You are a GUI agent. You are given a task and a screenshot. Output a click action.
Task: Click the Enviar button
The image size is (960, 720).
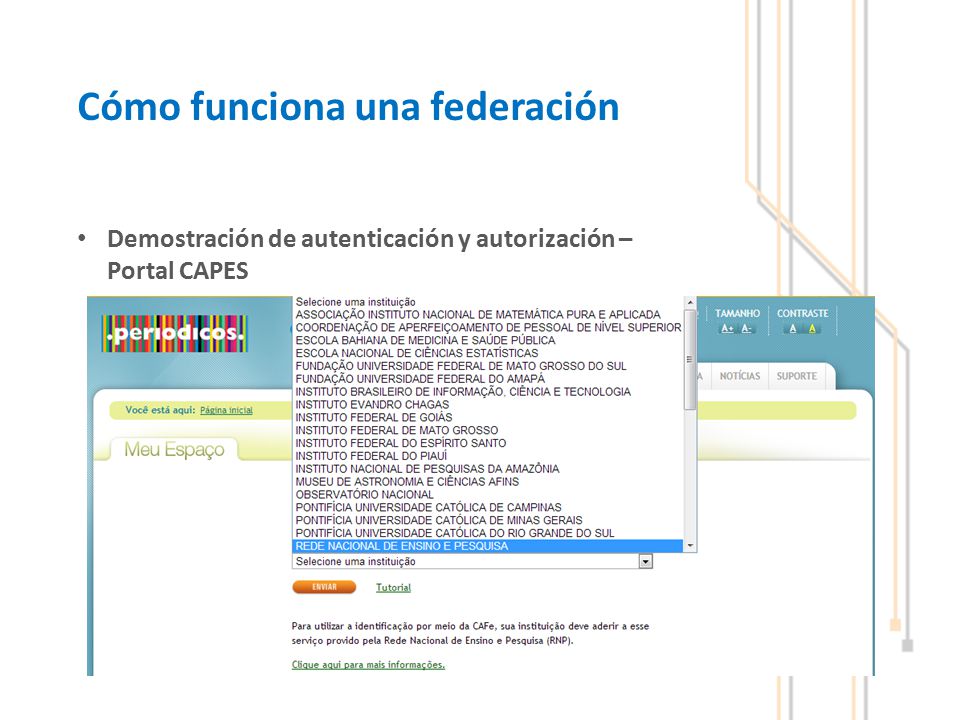324,587
